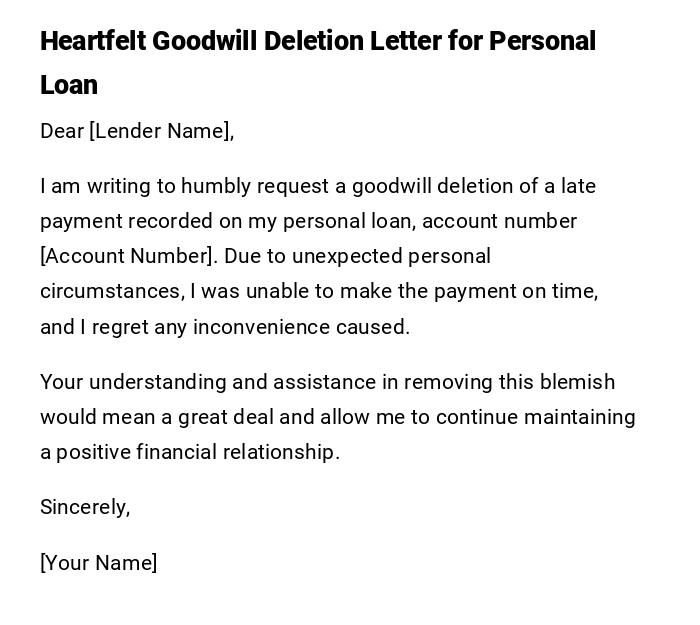Viewport: 700px width, 625px height.
Task: Select the [Your Name] placeholder
Action: [98, 563]
